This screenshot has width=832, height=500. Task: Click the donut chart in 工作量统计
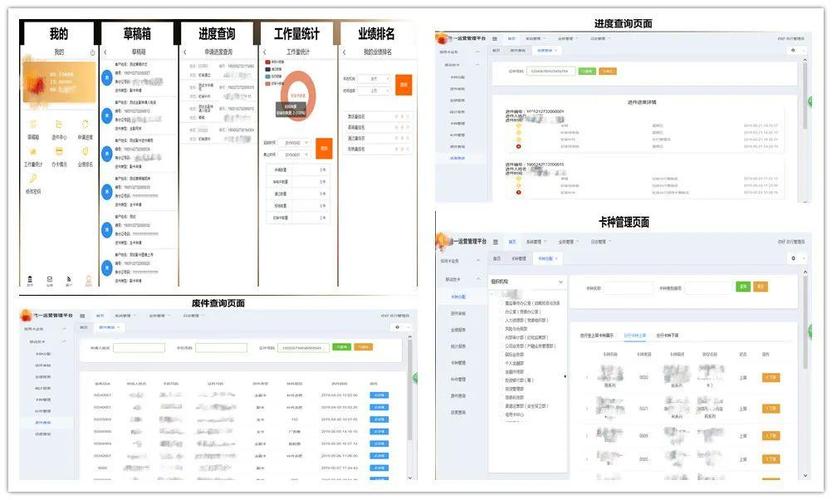click(x=298, y=96)
